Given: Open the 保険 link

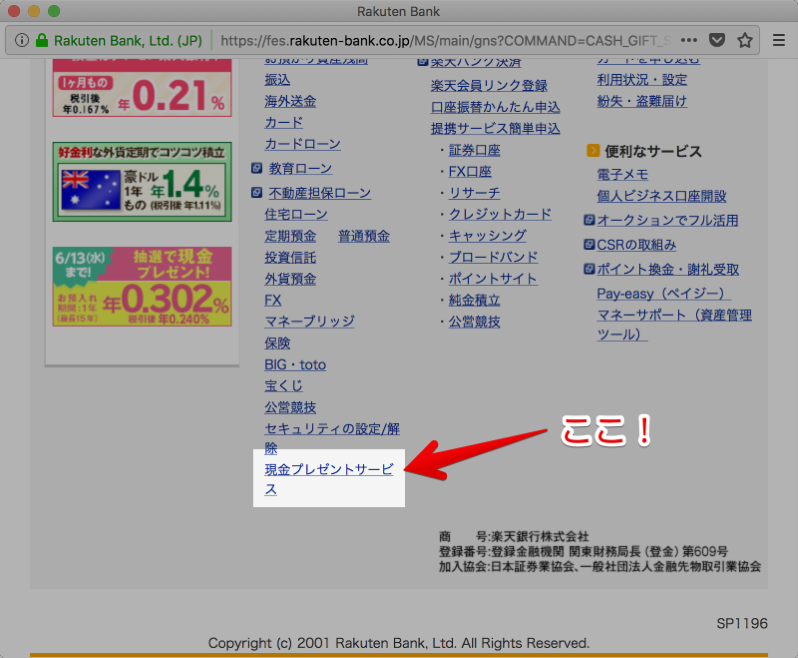Looking at the screenshot, I should click(277, 343).
